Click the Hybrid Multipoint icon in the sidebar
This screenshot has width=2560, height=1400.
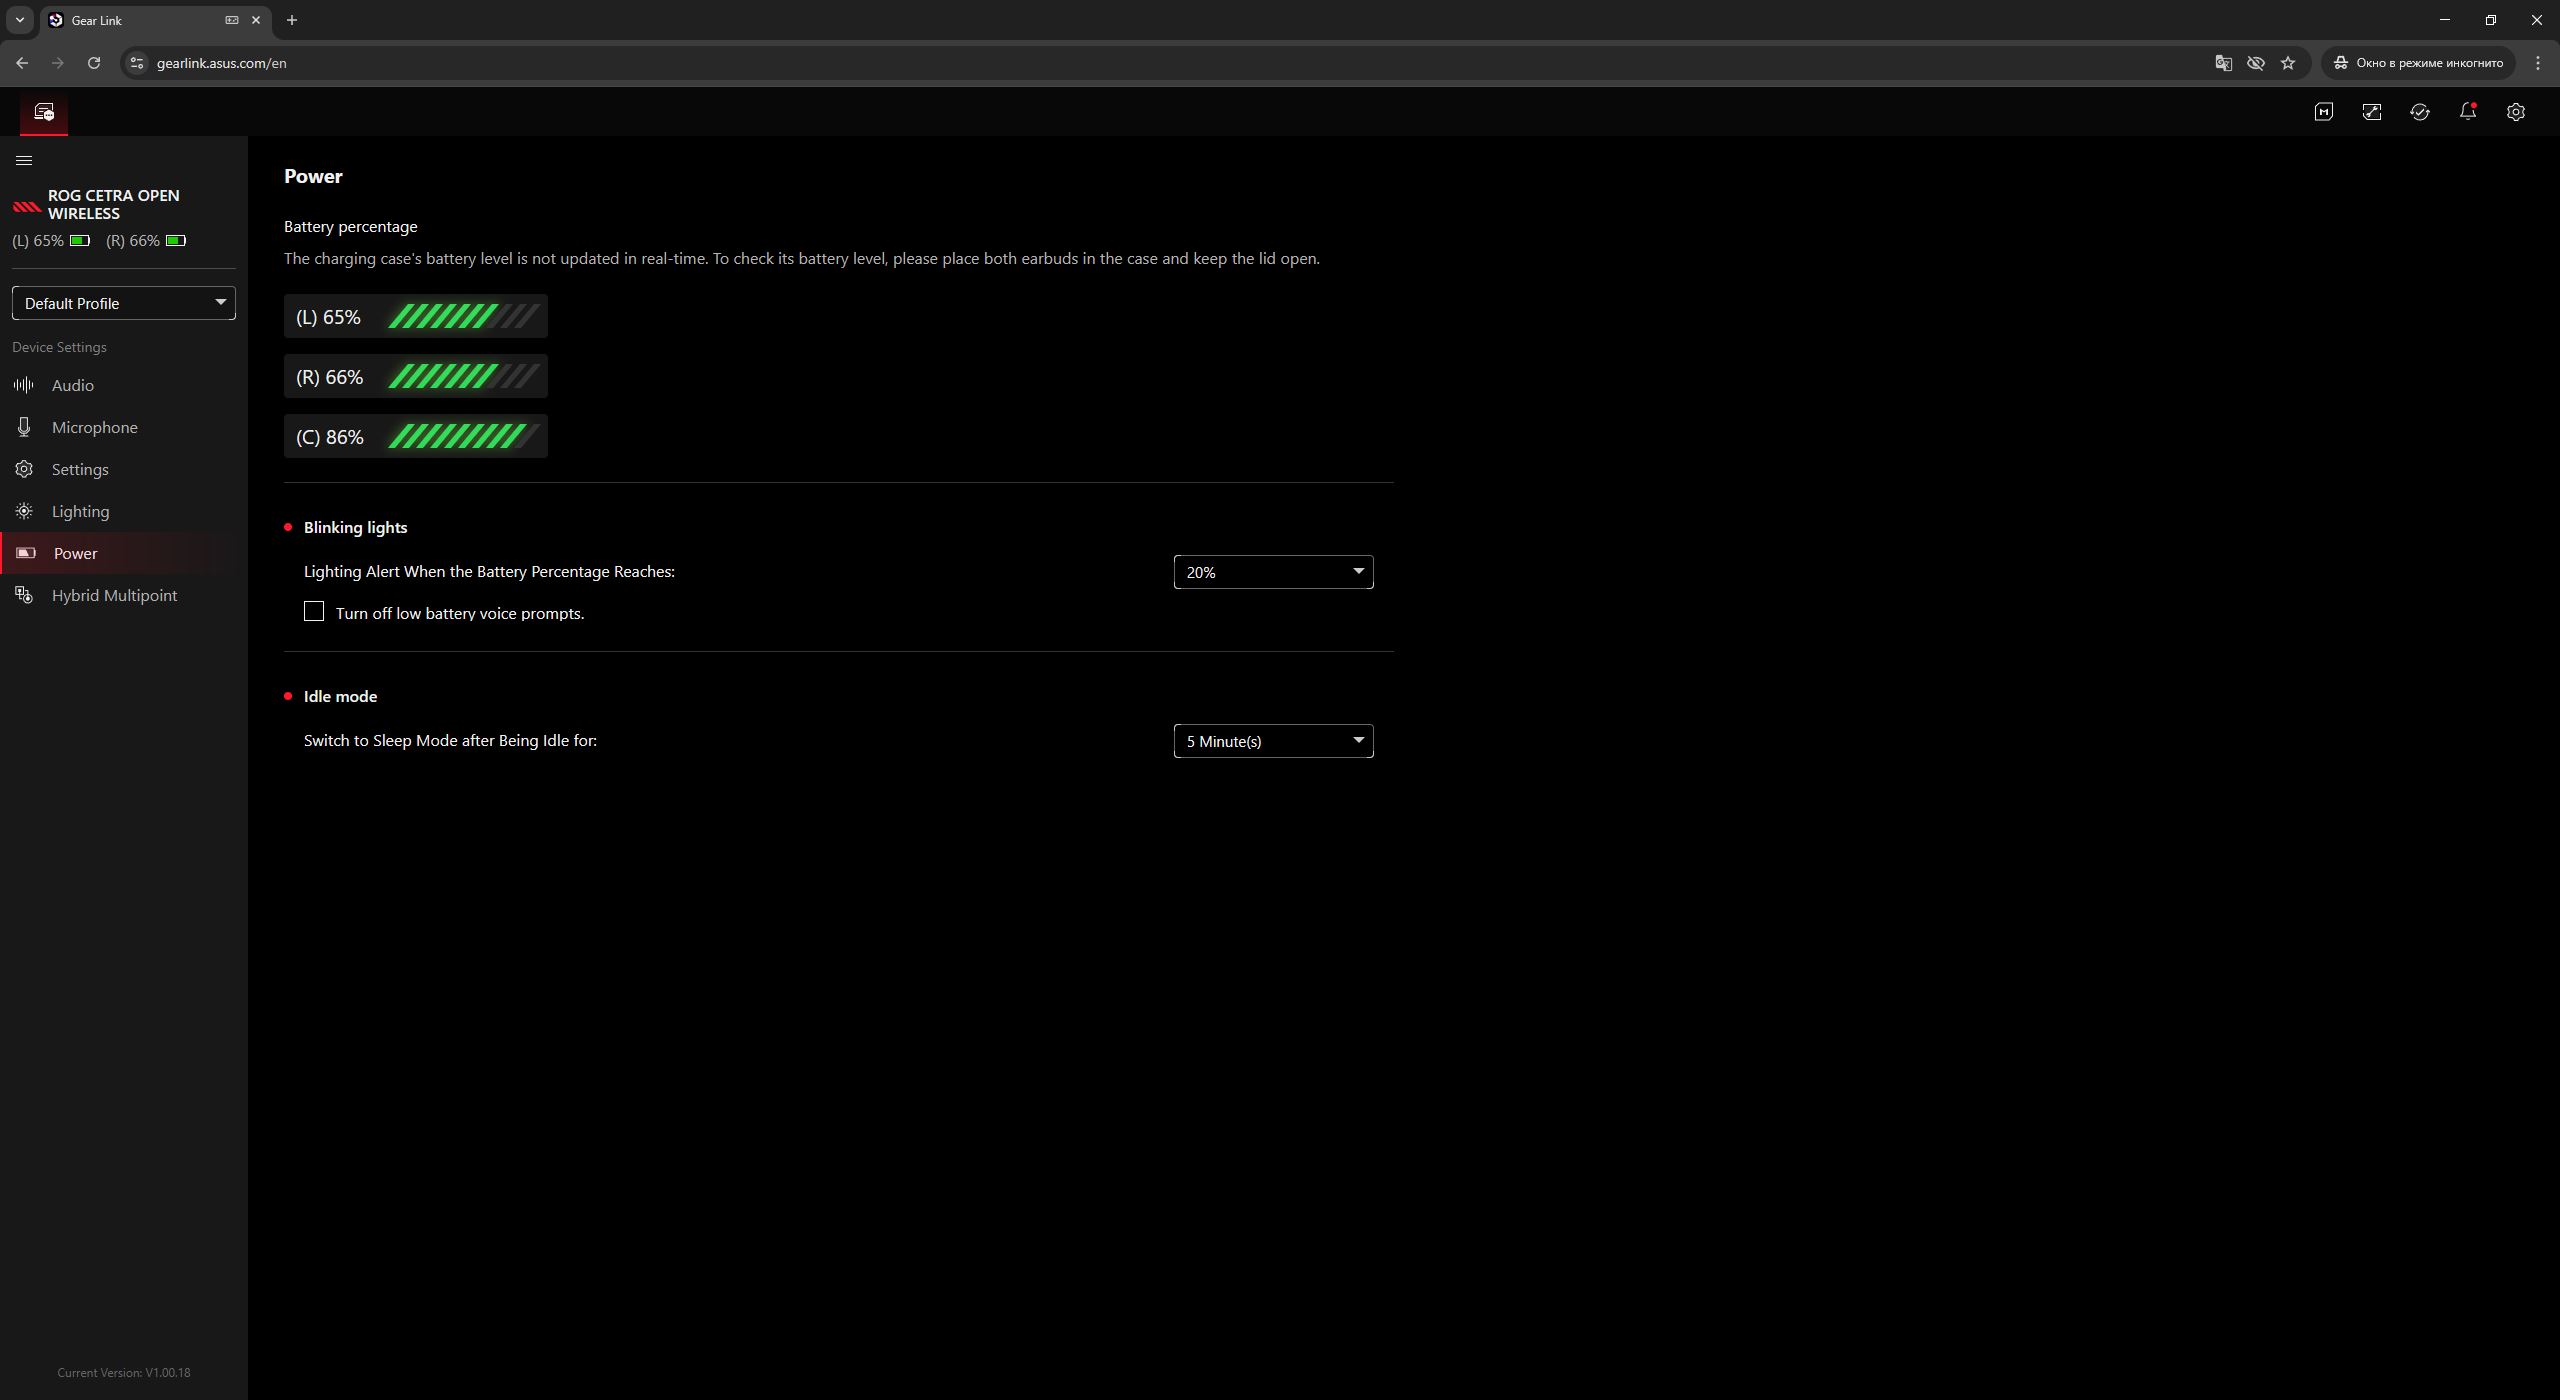[x=24, y=595]
